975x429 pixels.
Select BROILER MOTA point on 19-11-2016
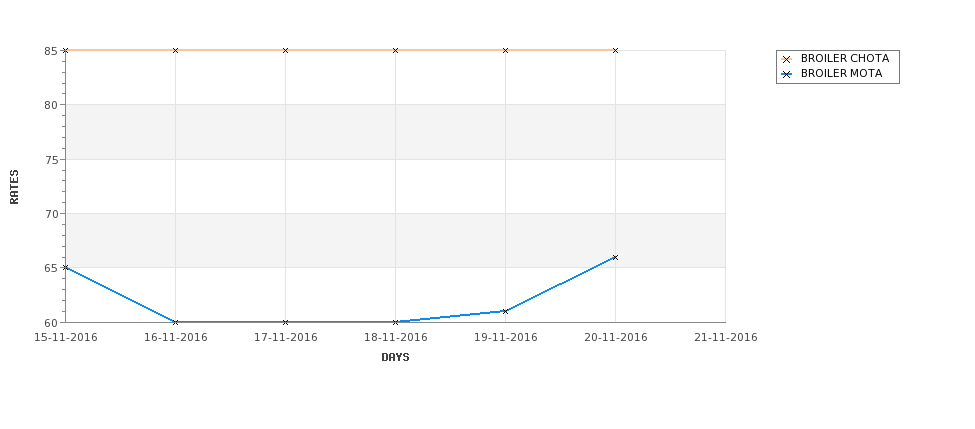pyautogui.click(x=506, y=311)
